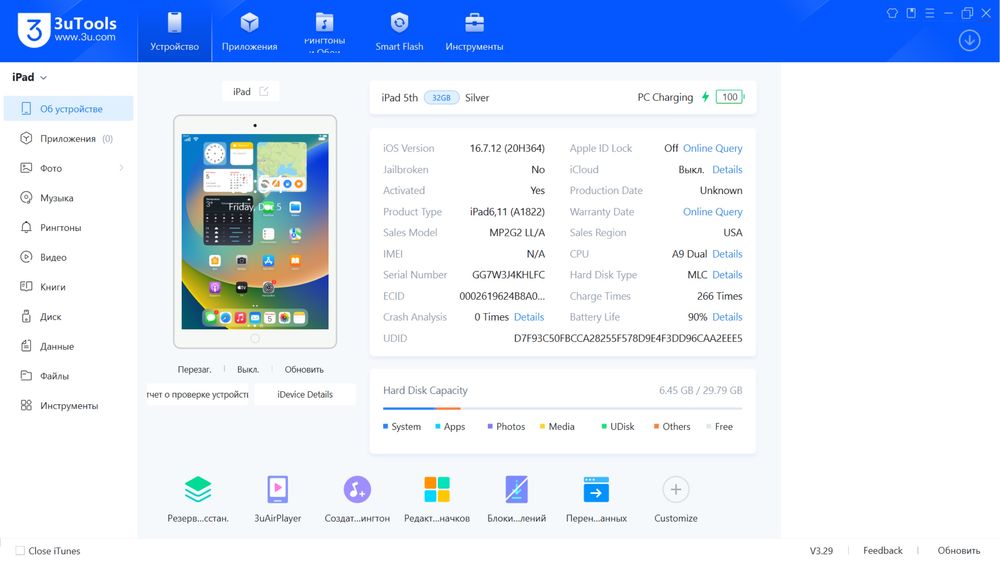Image resolution: width=1000 pixels, height=562 pixels.
Task: Open the downloads arrow icon
Action: tap(969, 41)
